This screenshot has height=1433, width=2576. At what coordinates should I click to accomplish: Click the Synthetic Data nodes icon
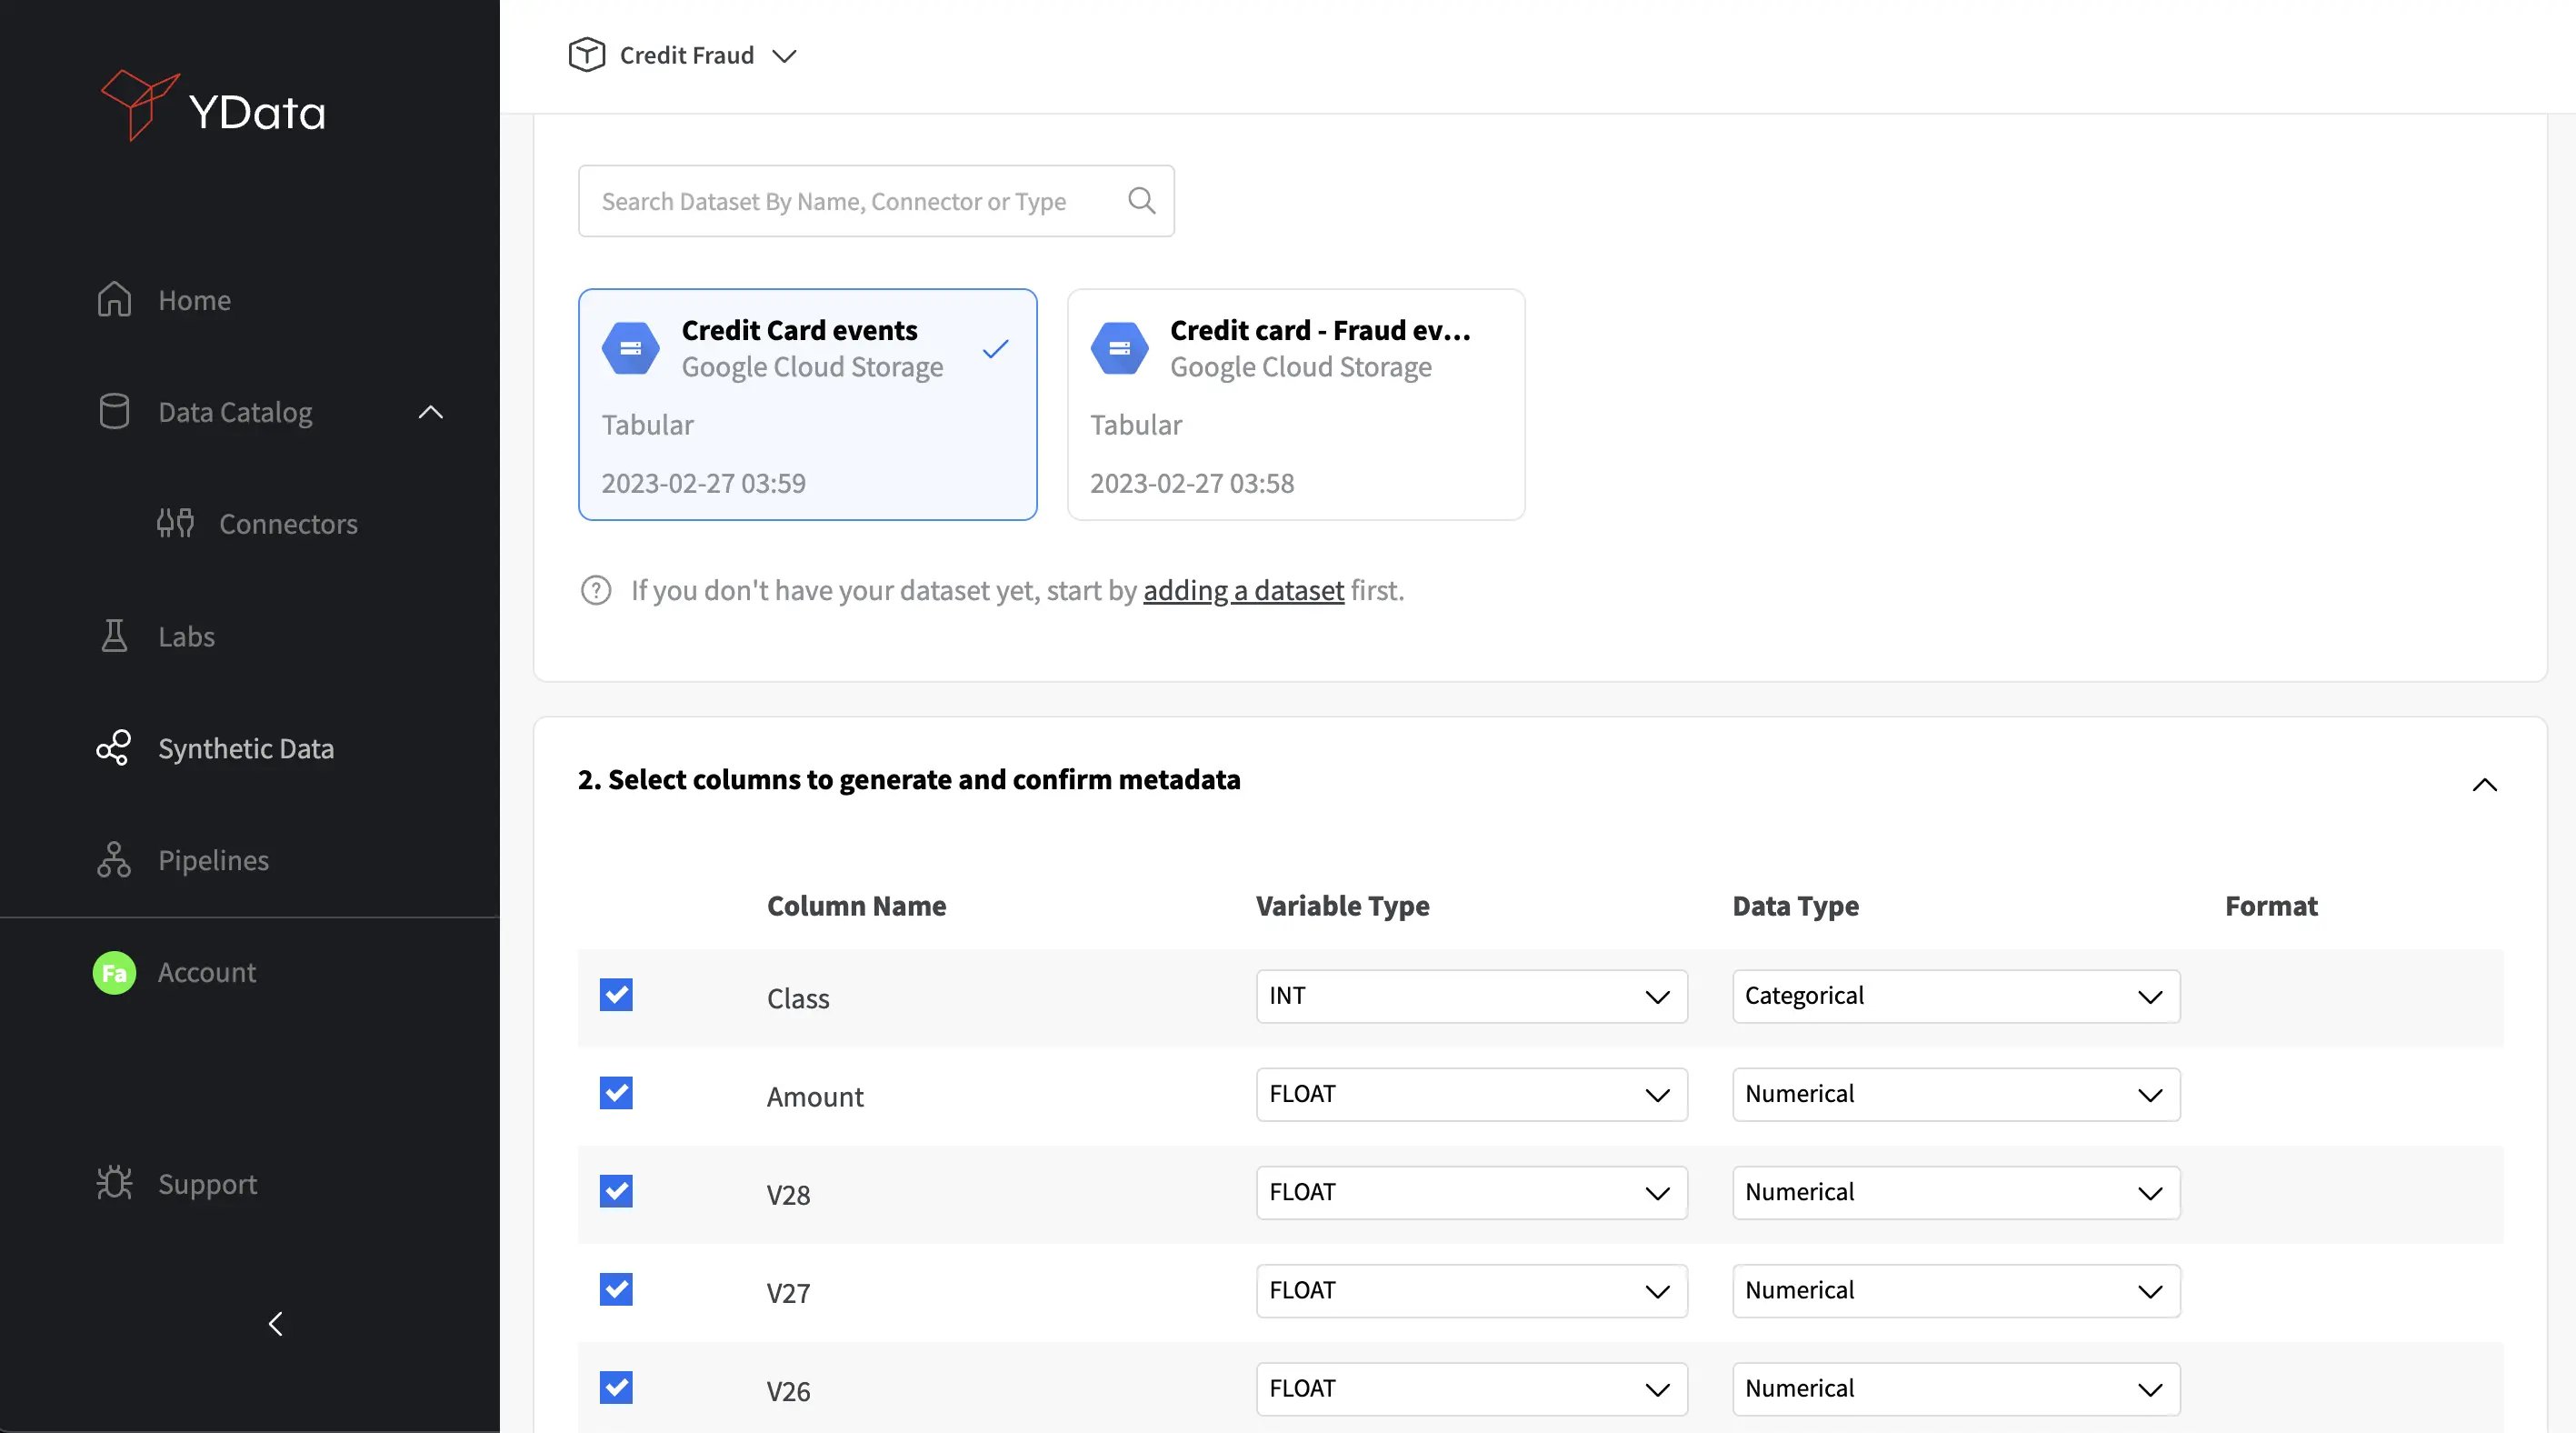click(113, 747)
